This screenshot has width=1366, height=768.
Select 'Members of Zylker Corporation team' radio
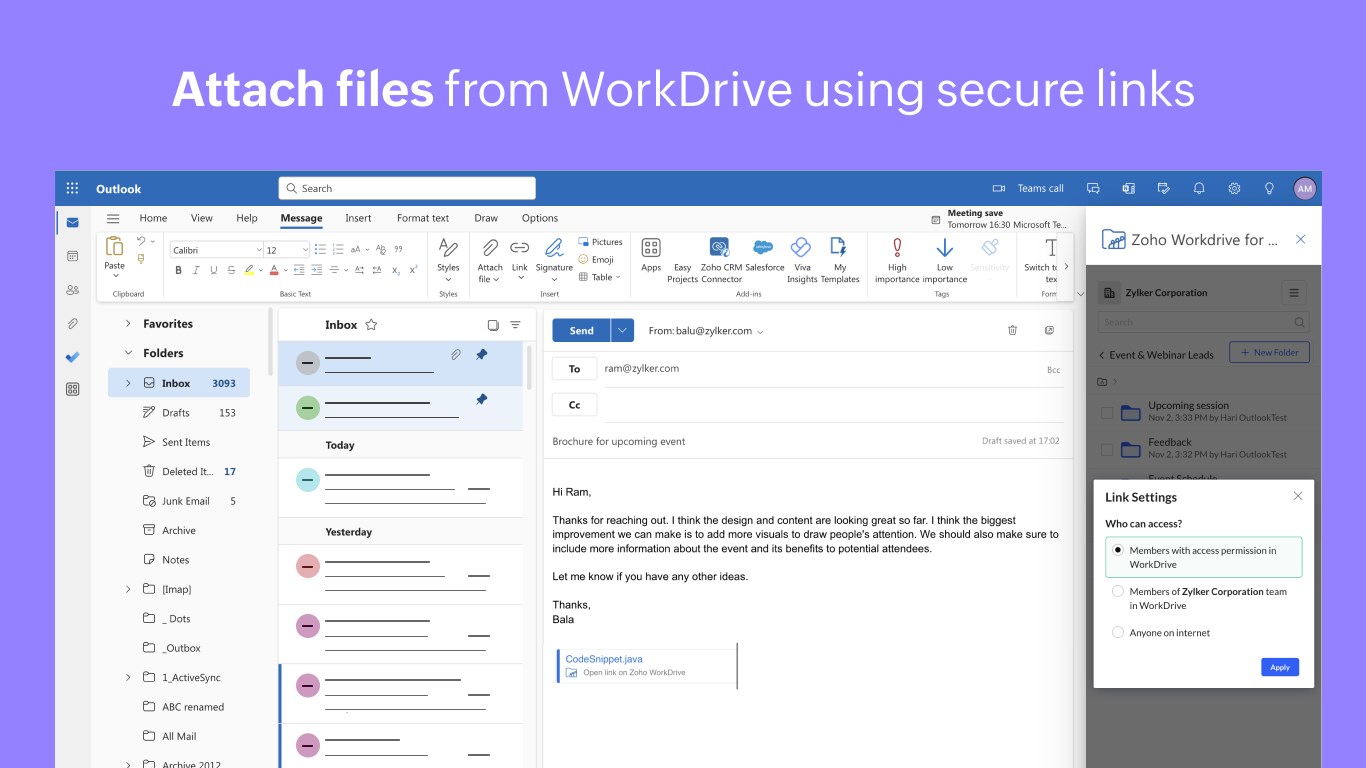tap(1118, 591)
